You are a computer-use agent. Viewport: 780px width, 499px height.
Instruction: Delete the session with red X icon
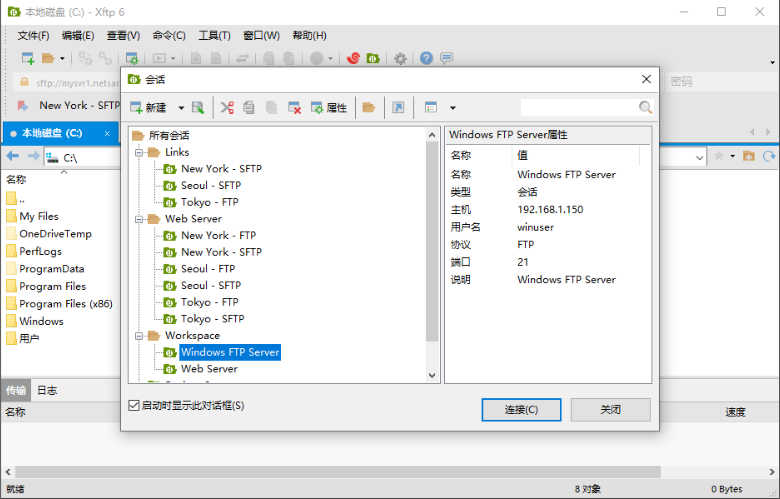(294, 107)
